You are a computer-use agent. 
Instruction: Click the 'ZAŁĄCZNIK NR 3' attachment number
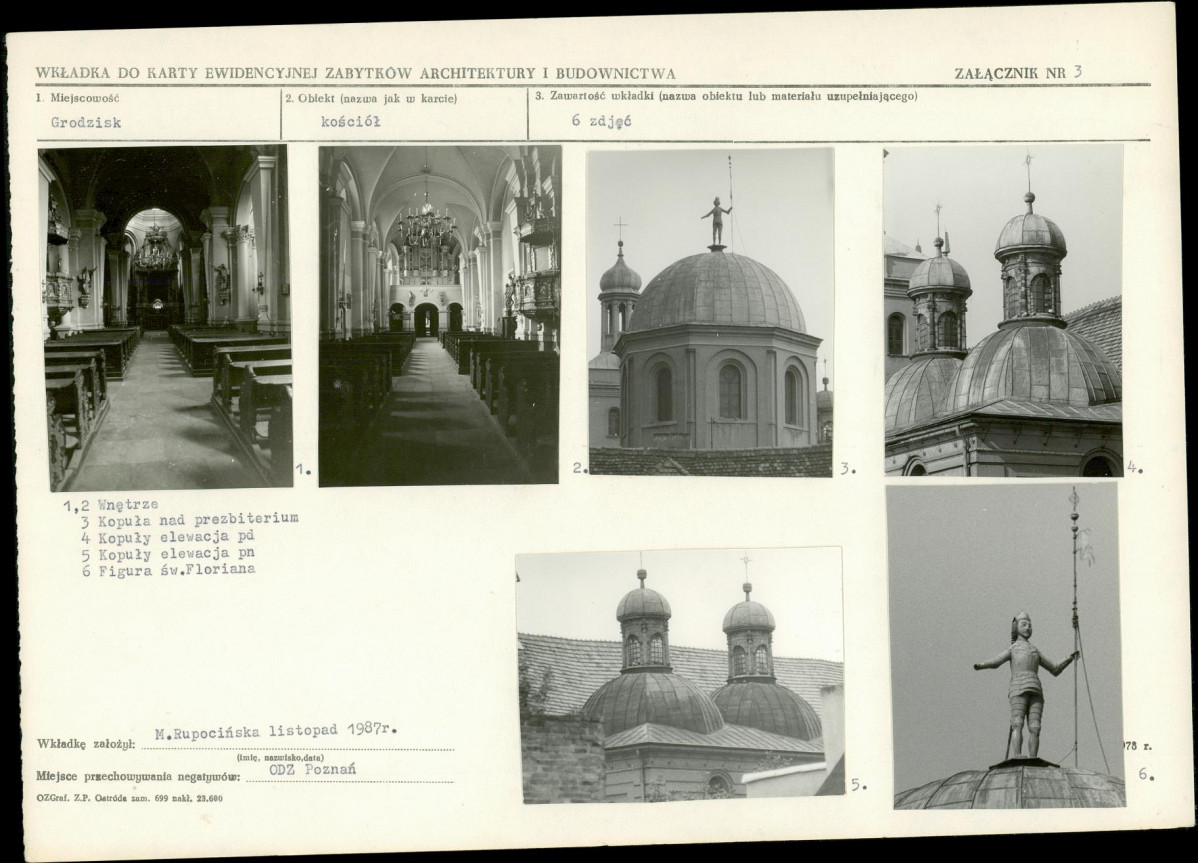point(1018,72)
